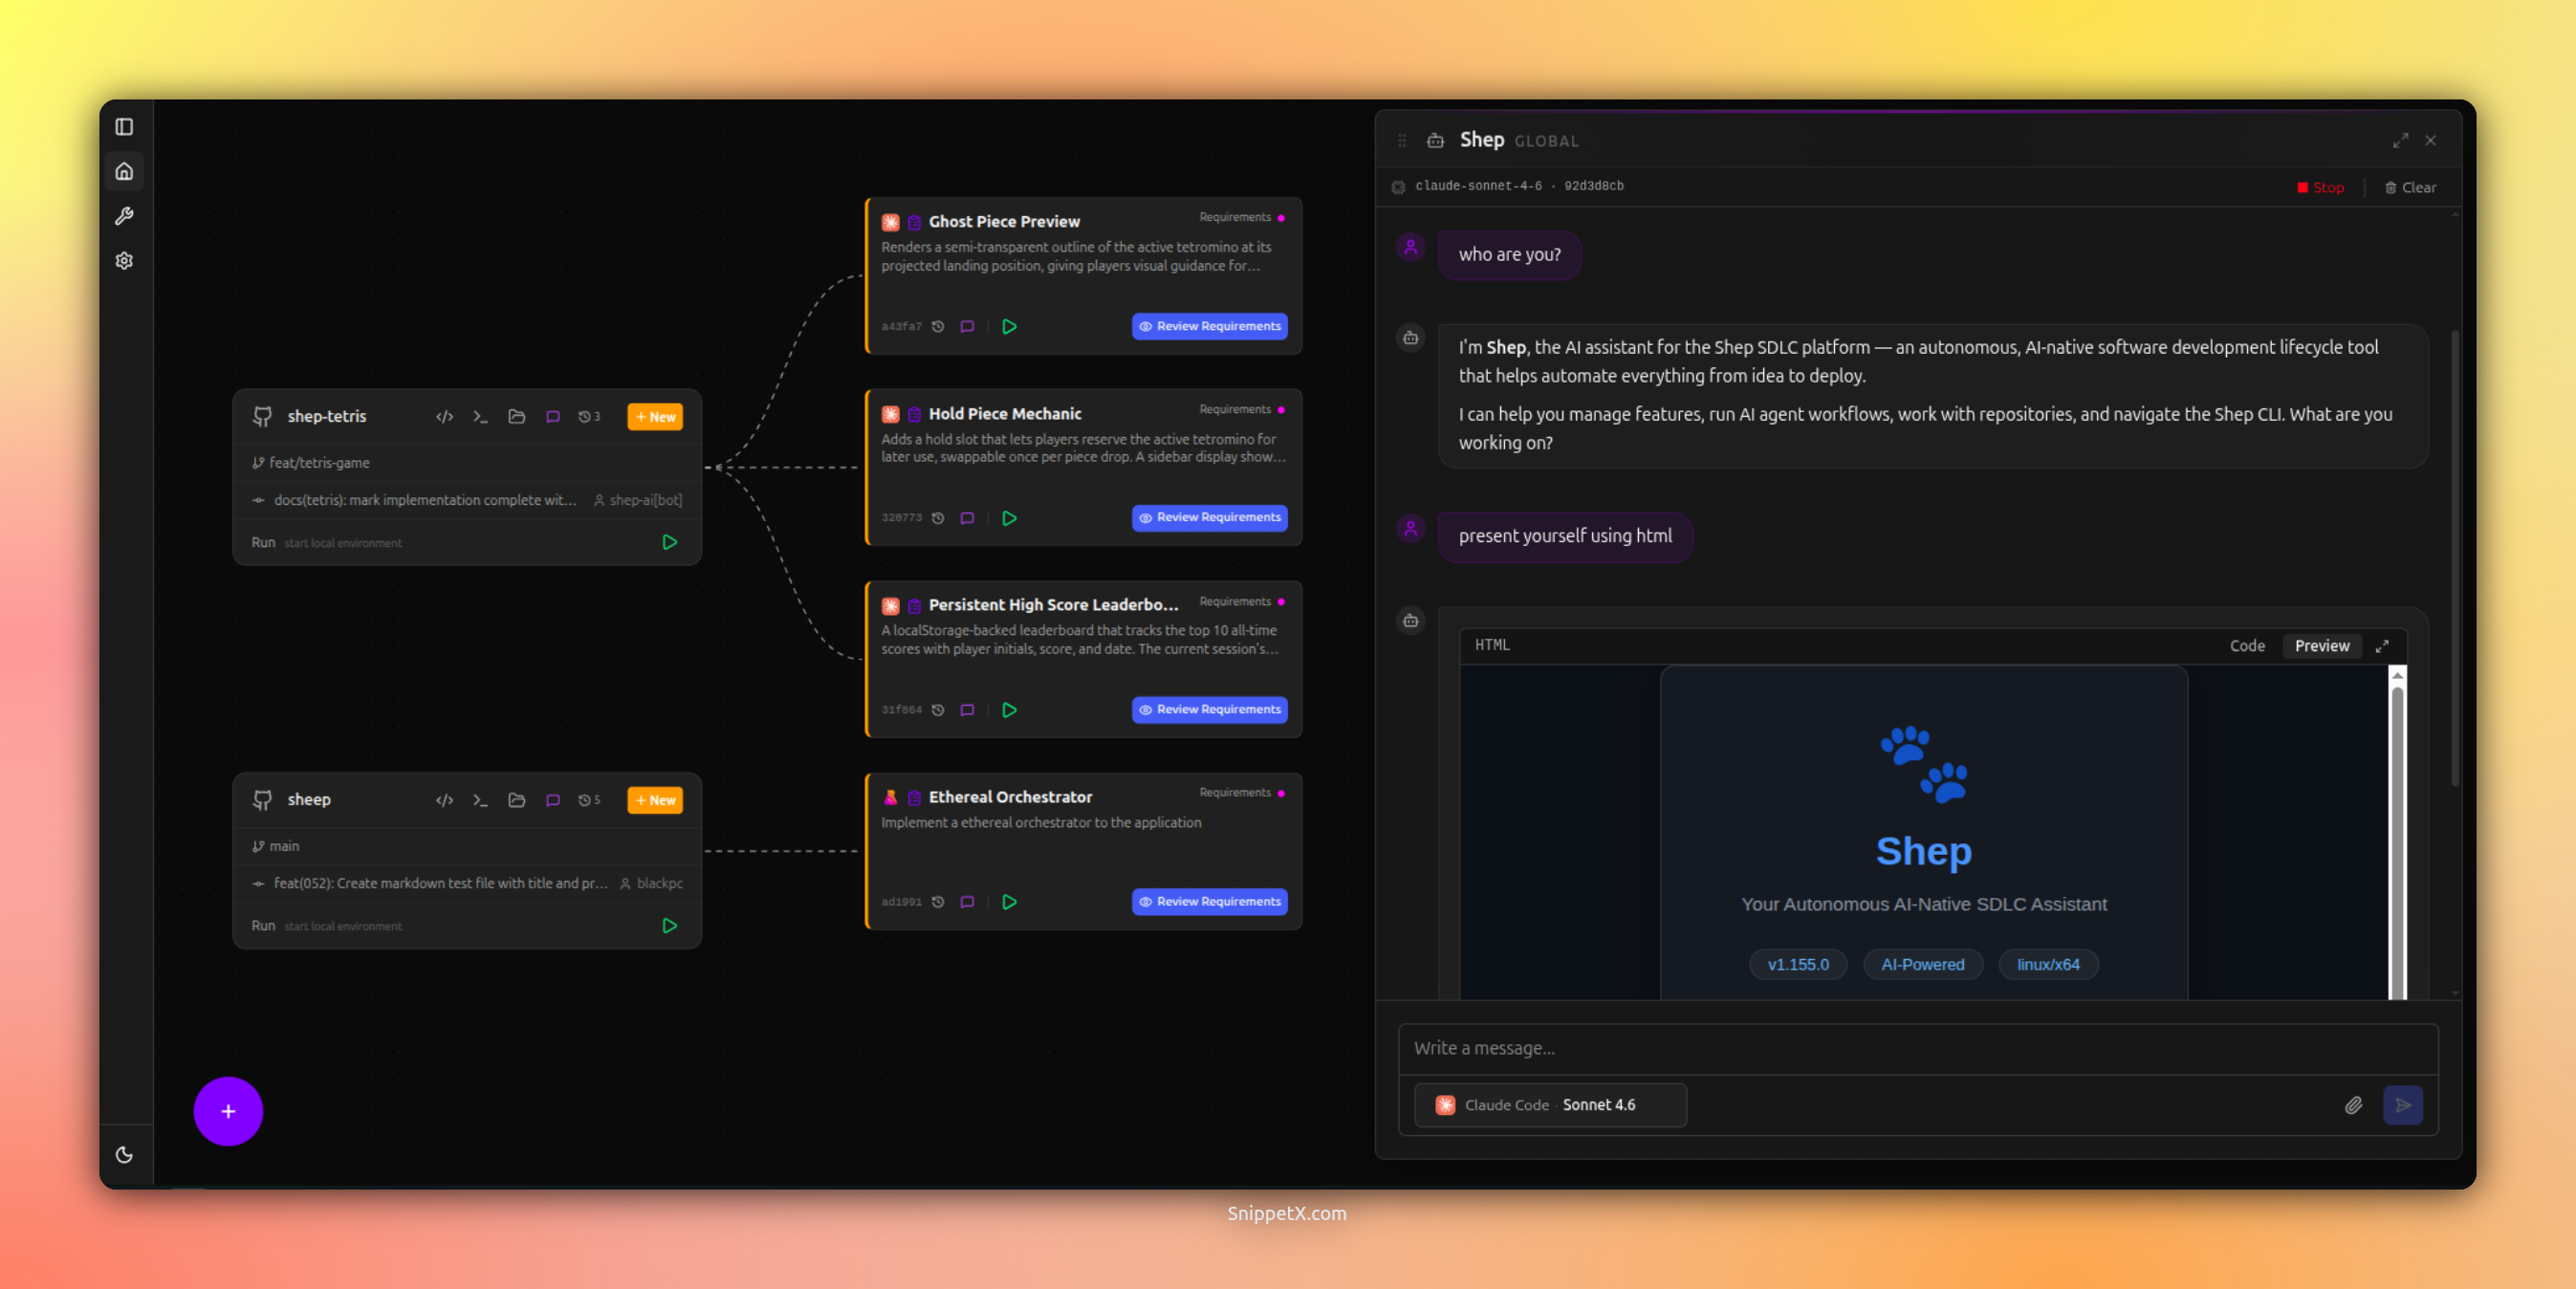Review Requirements for Ghost Piece Preview
This screenshot has height=1289, width=2576.
[1209, 326]
